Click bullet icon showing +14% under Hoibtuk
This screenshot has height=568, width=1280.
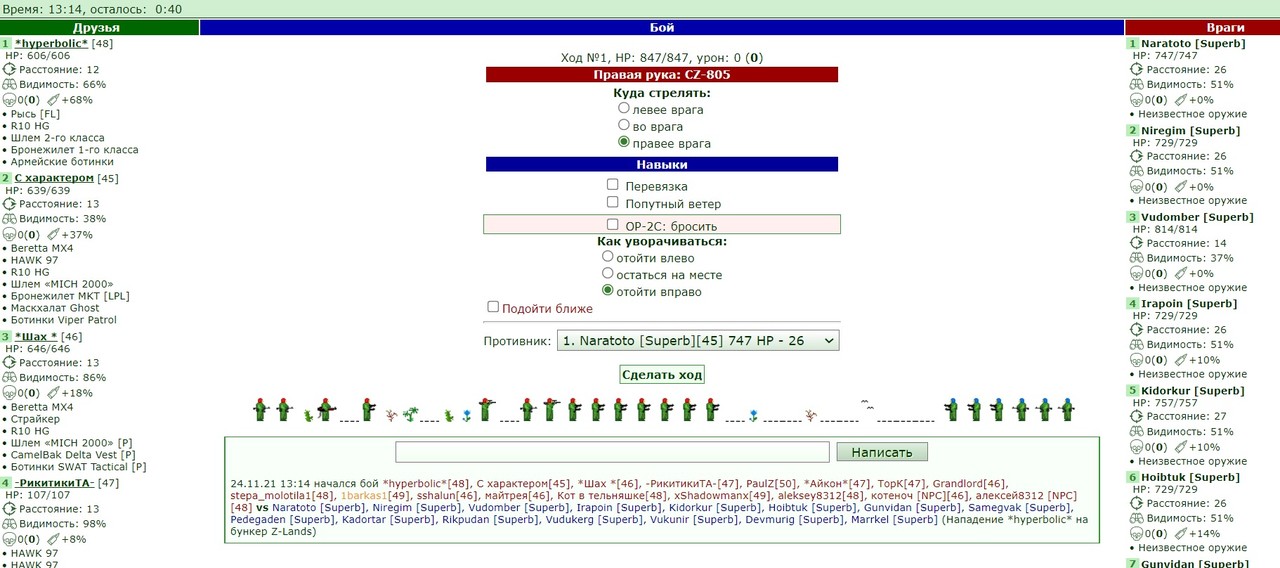coord(1180,534)
